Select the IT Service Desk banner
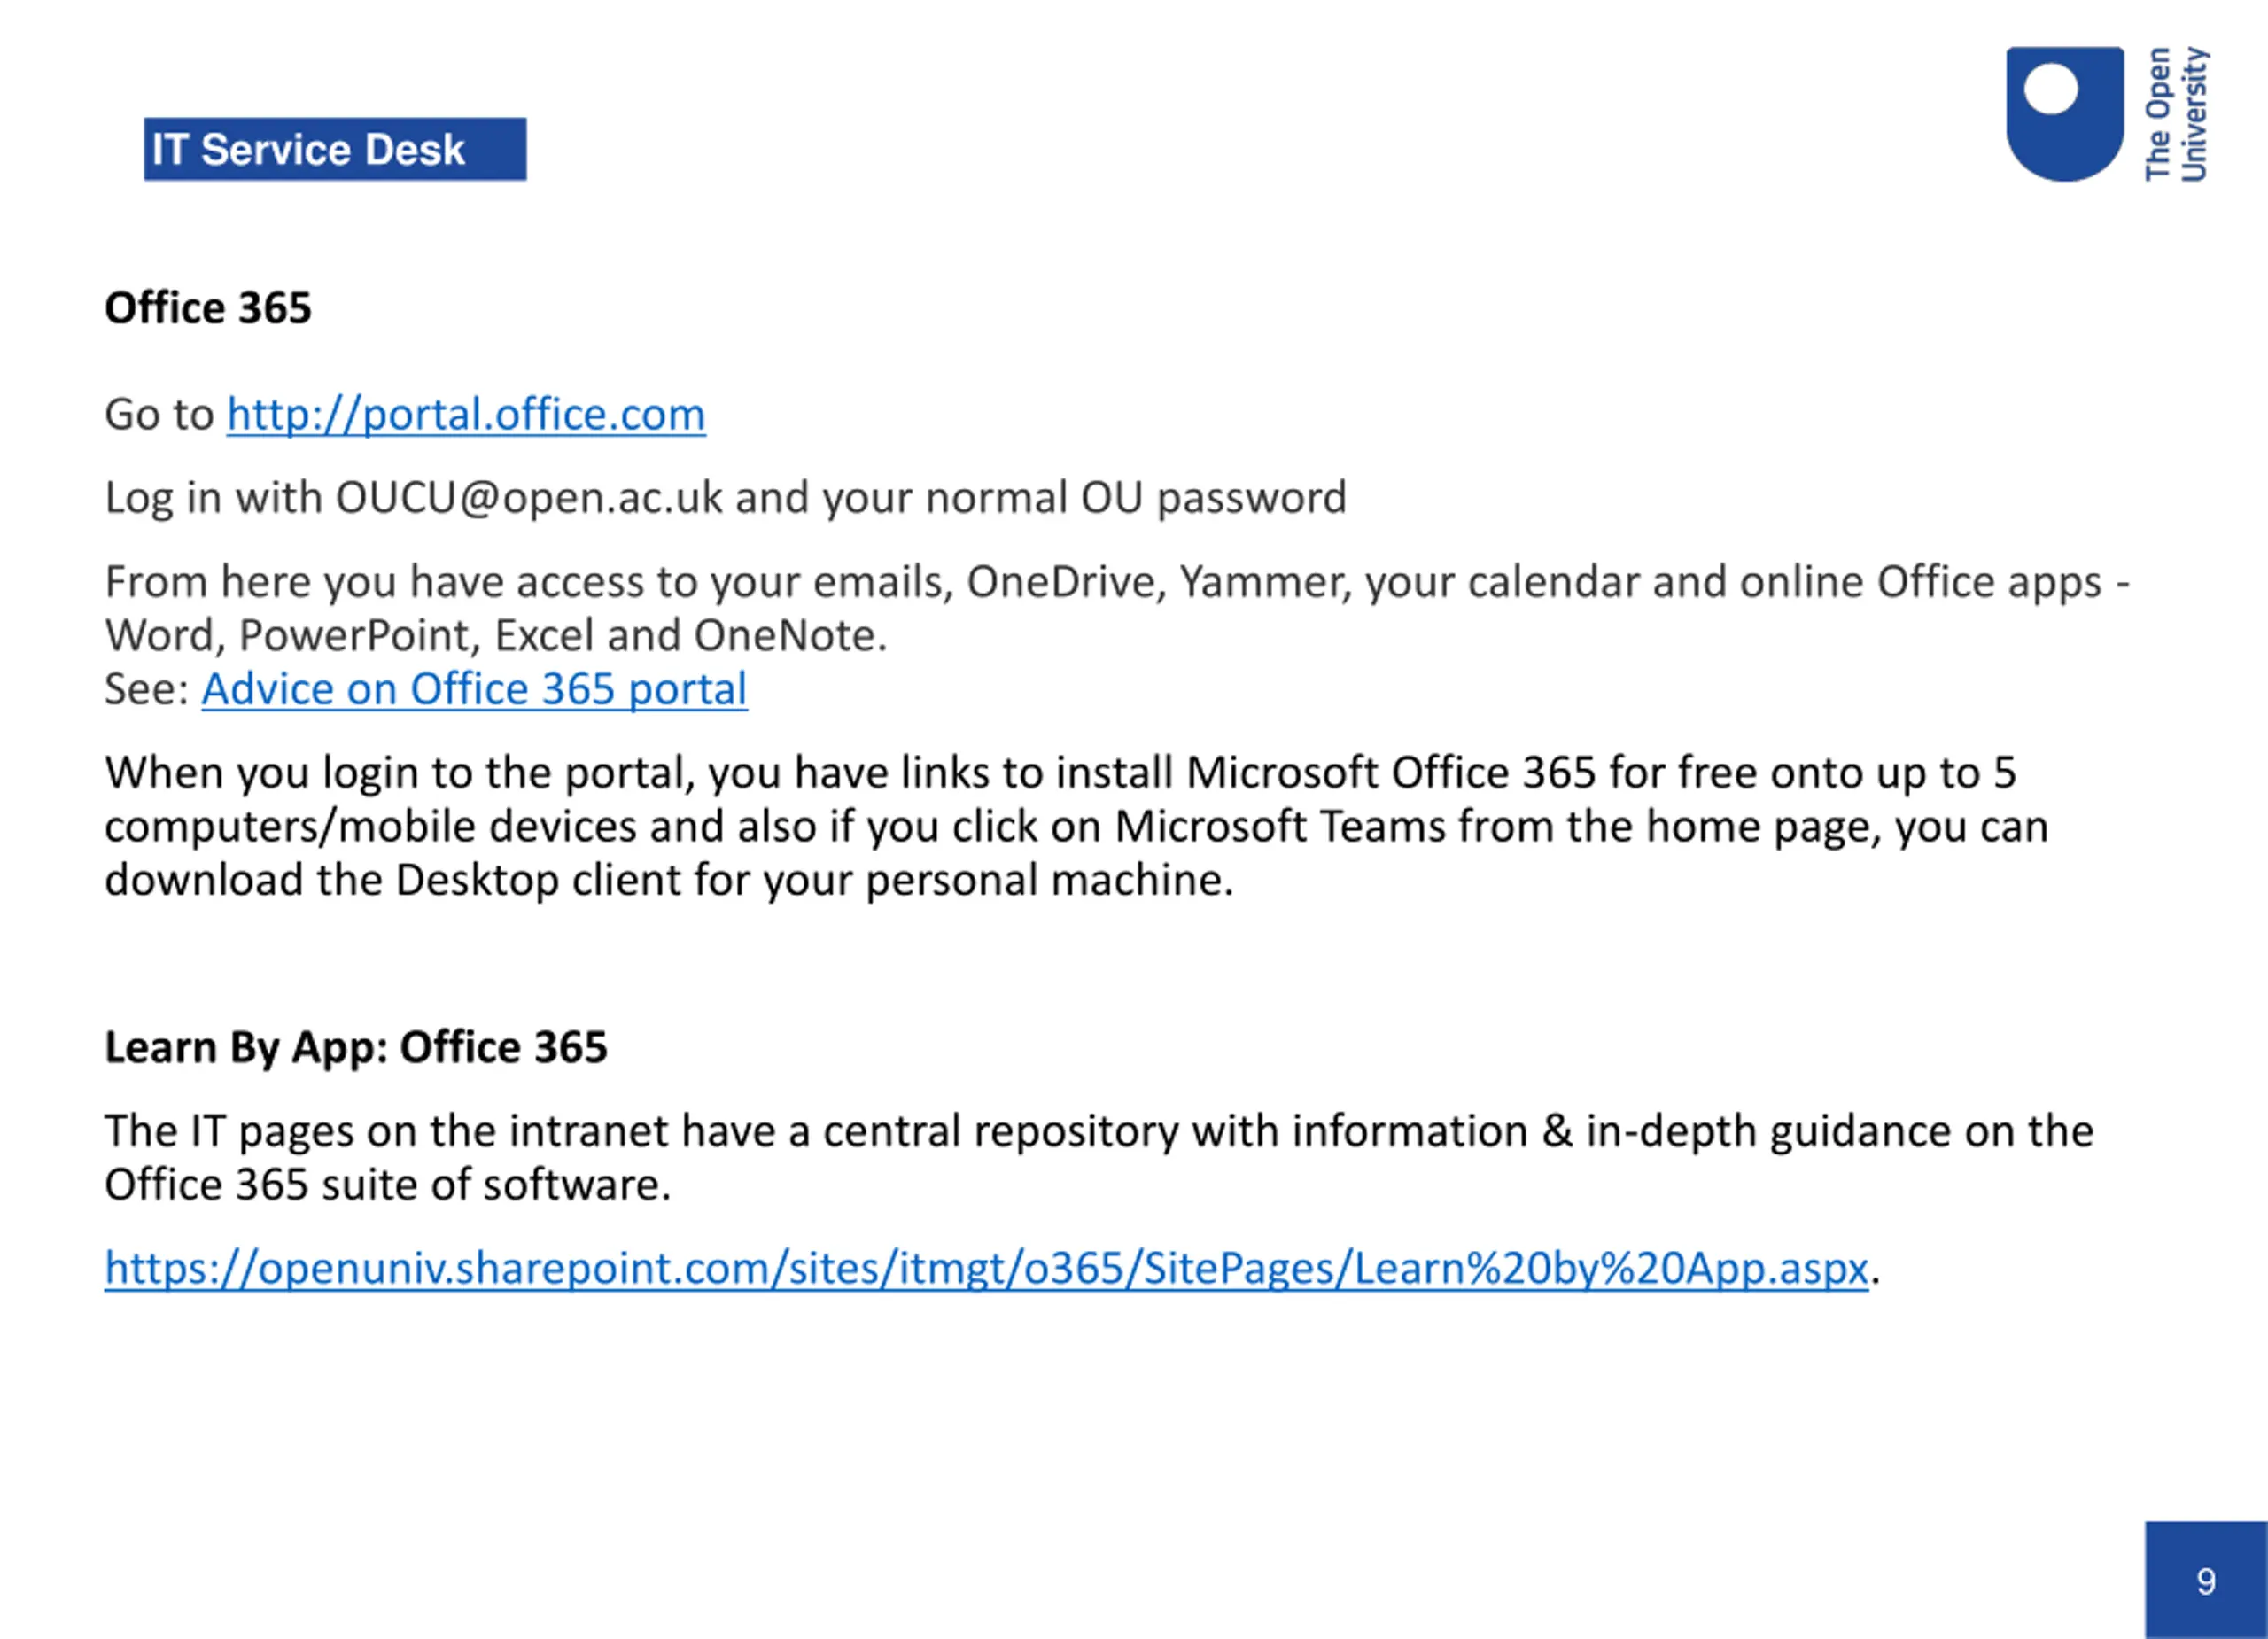Screen dimensions: 2268x1639 [335, 150]
